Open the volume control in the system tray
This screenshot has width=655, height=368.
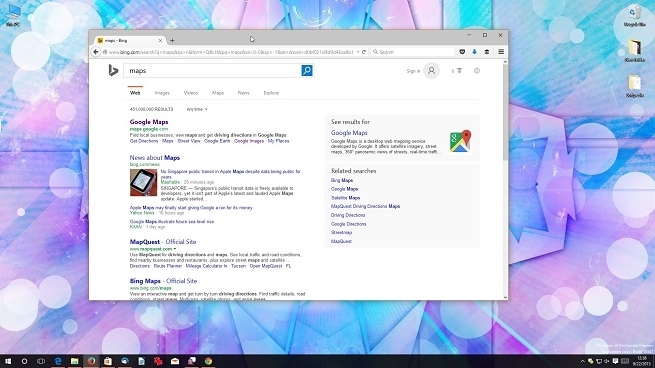coord(607,361)
